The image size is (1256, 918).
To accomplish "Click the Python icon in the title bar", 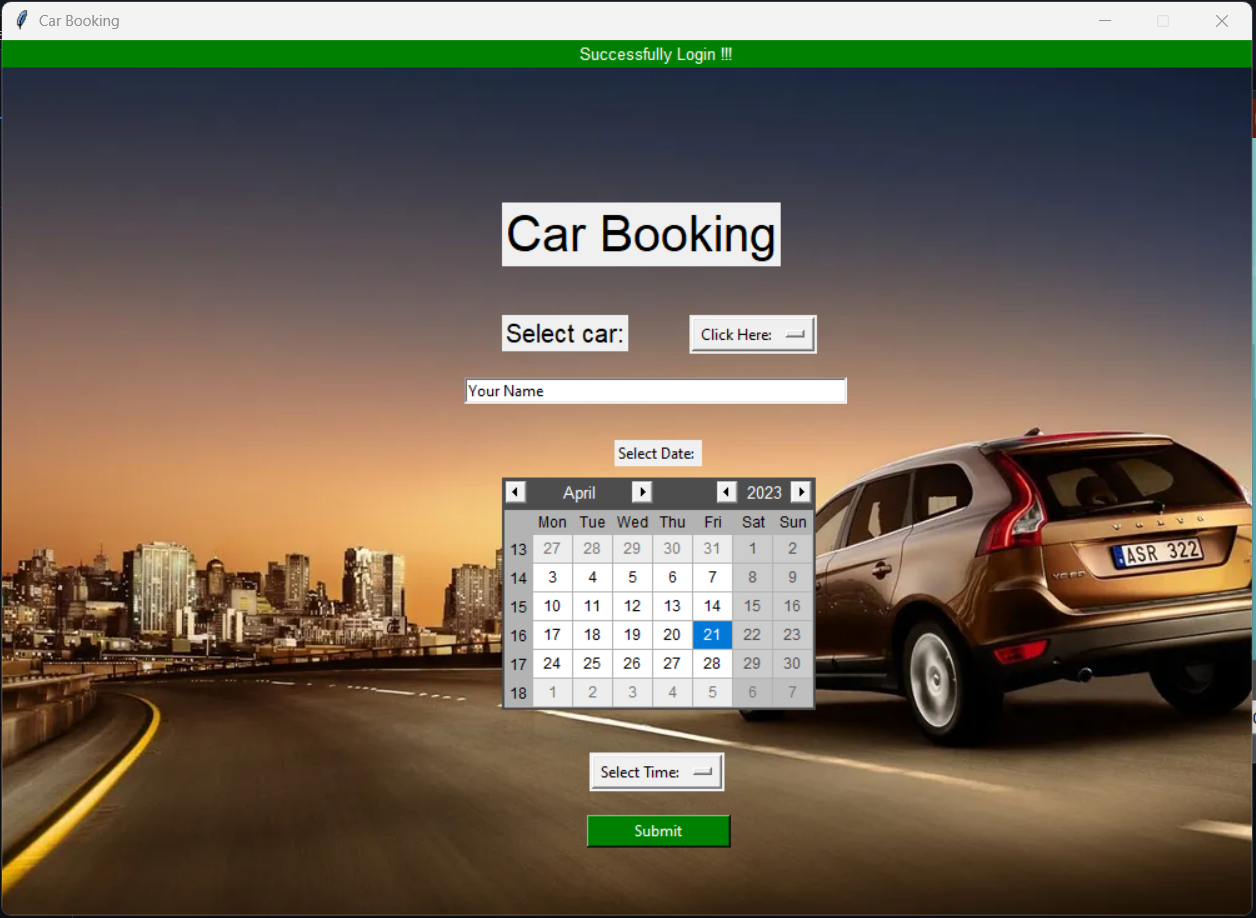I will [x=19, y=19].
